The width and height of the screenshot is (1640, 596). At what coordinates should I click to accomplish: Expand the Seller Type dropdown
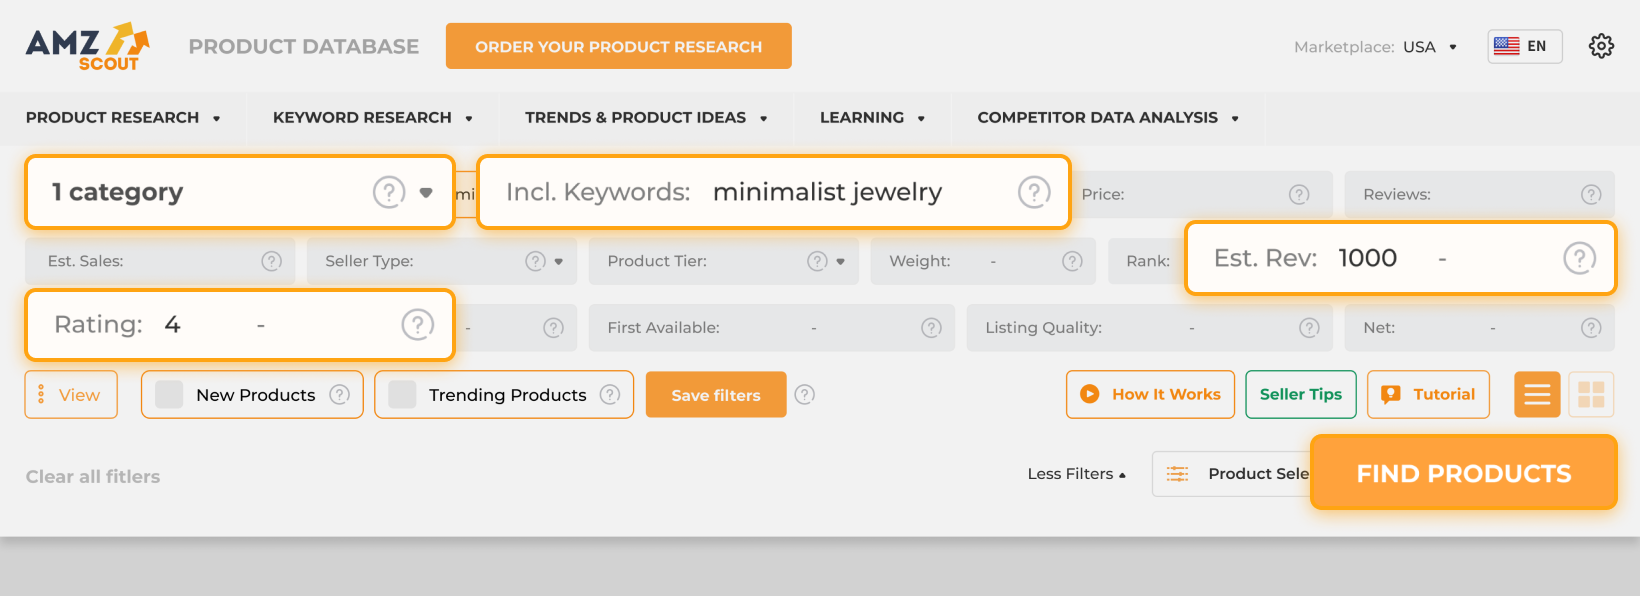point(556,261)
